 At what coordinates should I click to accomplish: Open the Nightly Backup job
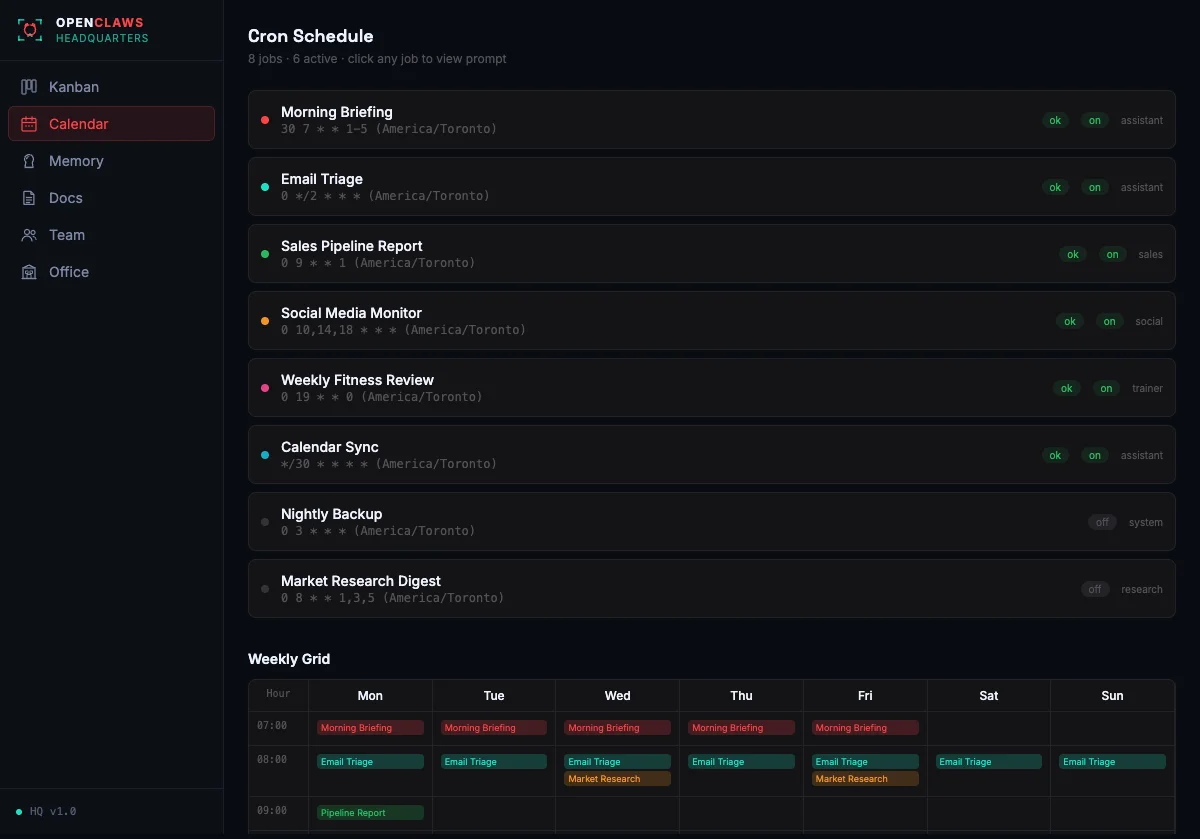[x=711, y=522]
